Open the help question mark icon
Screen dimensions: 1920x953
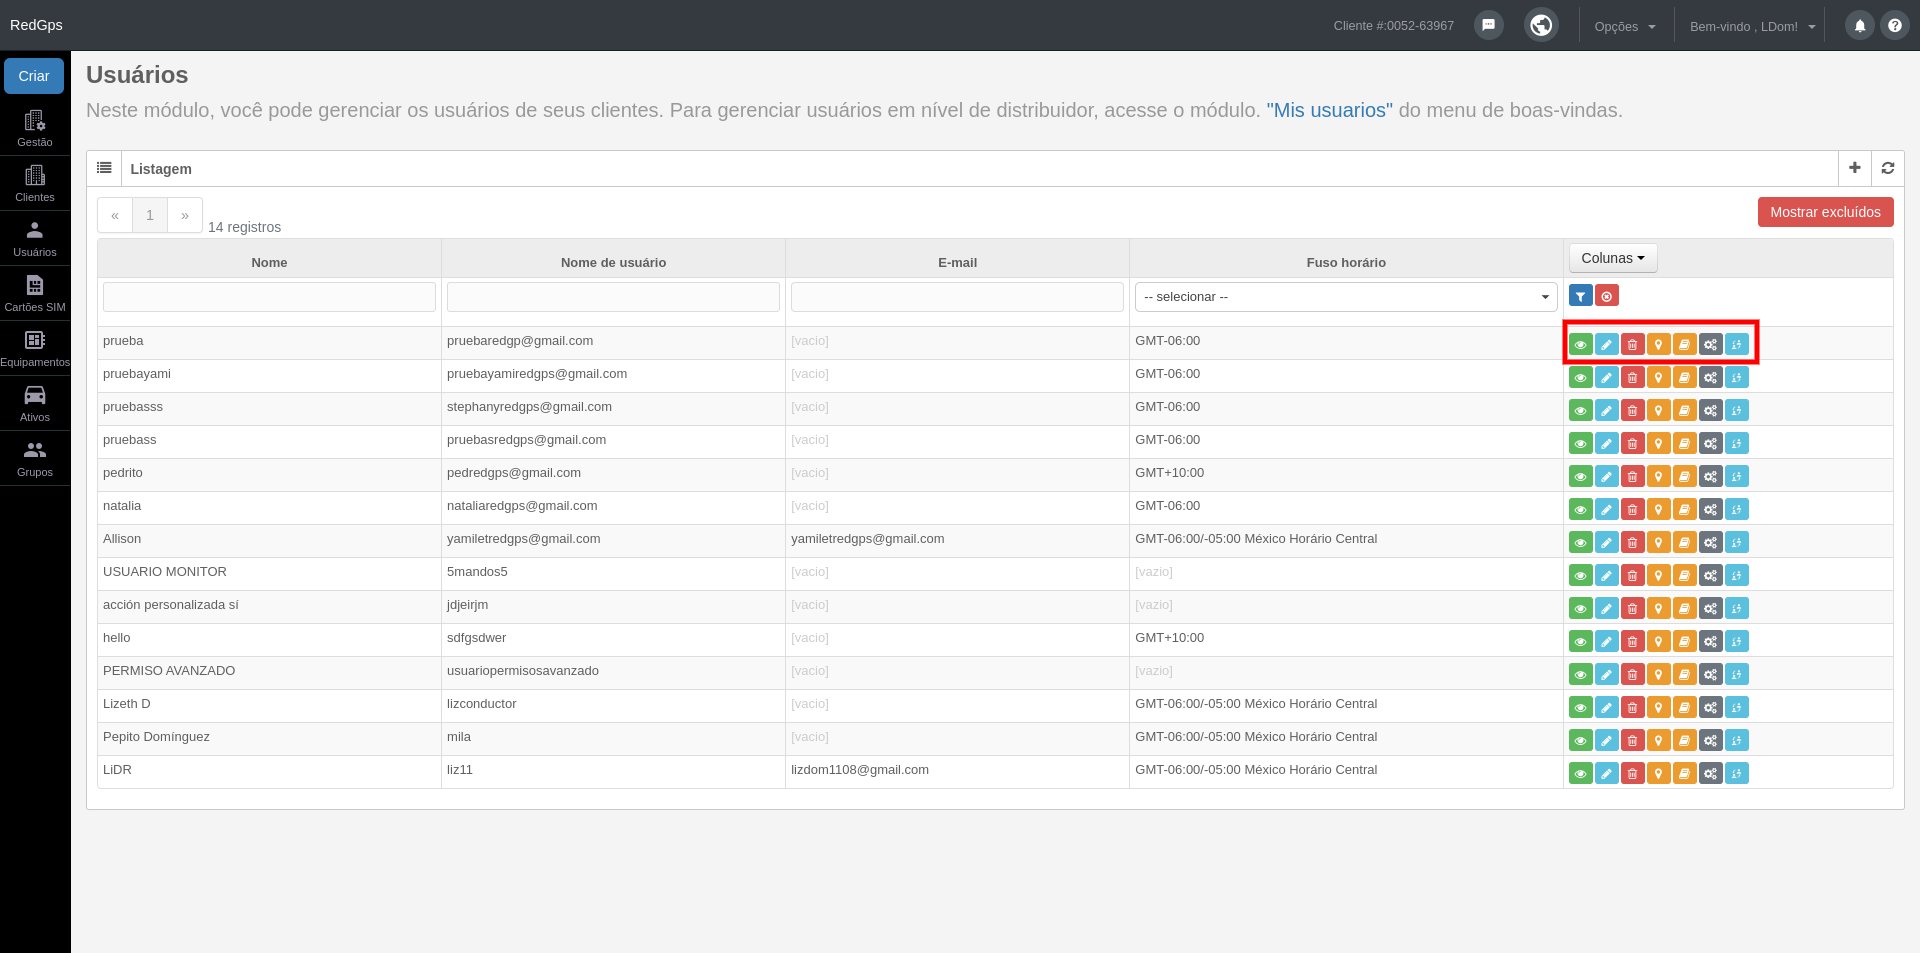tap(1894, 26)
